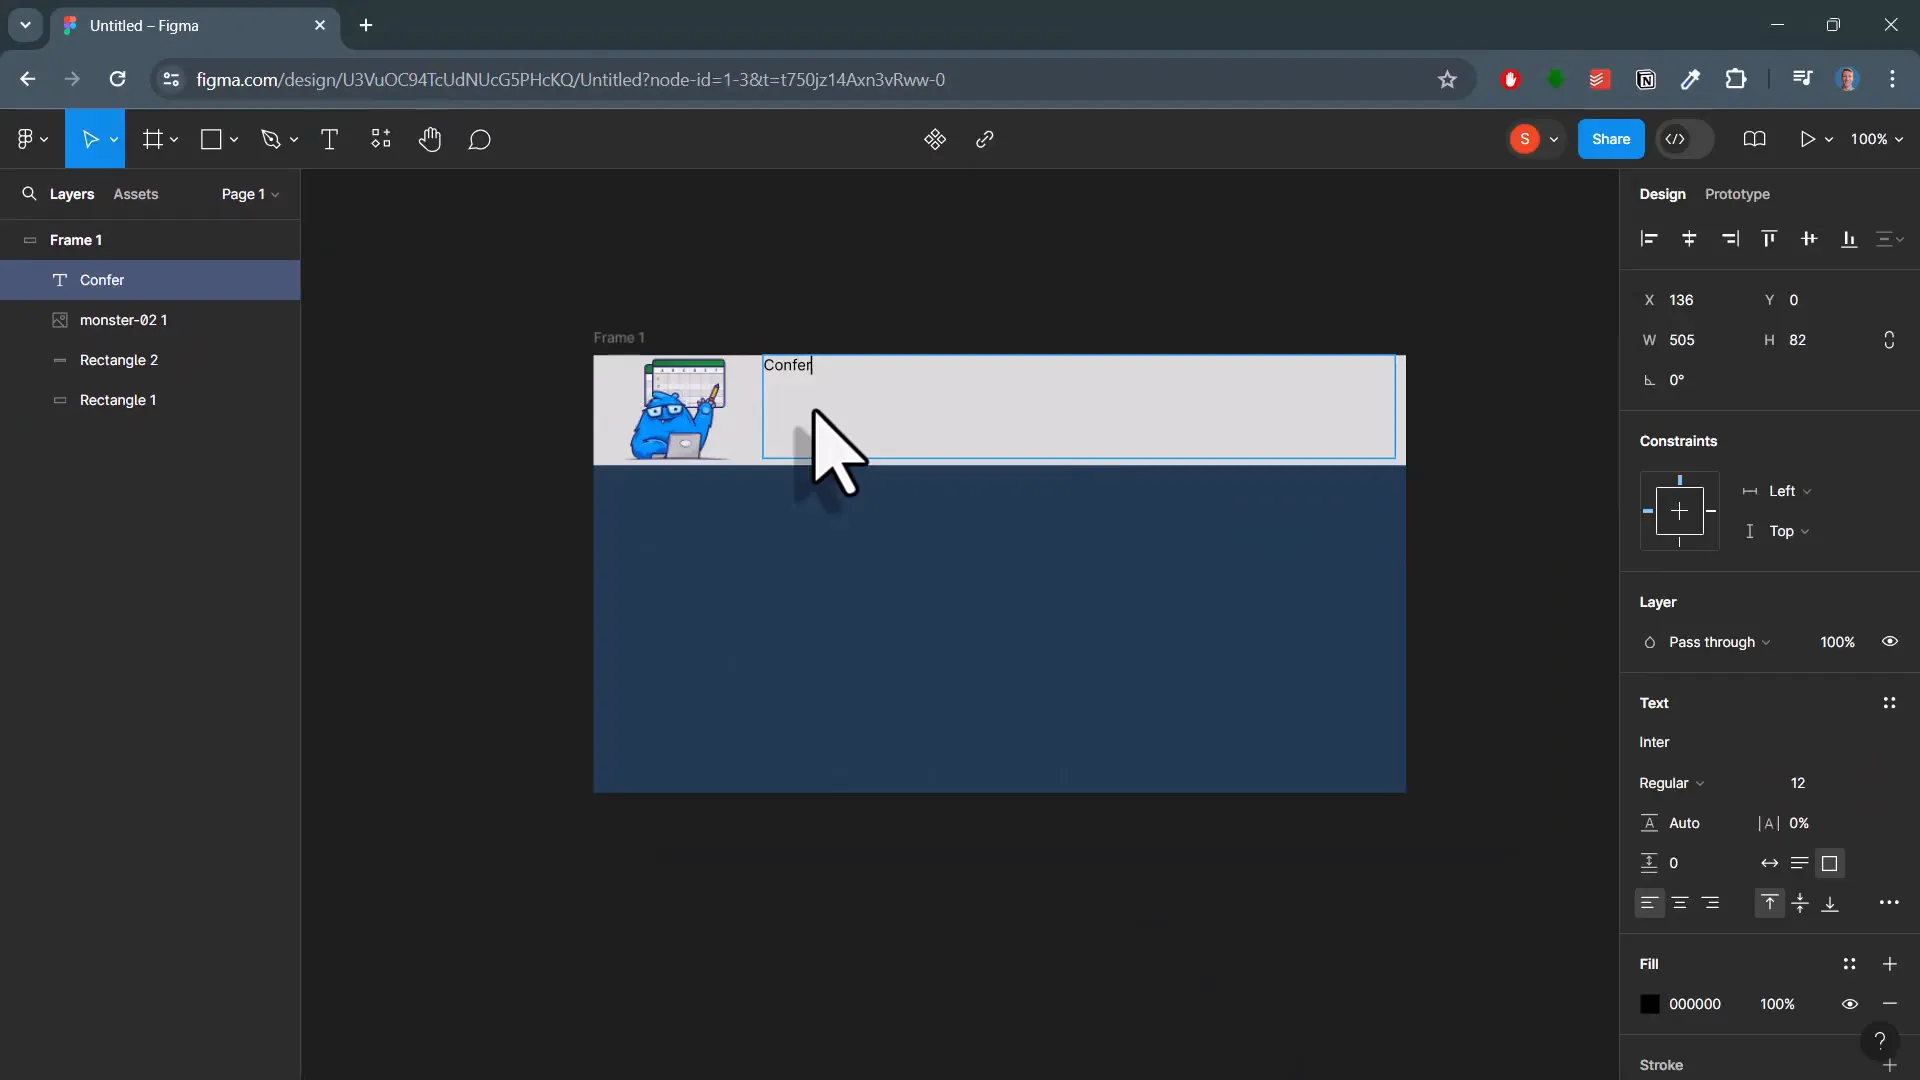Click the copy link icon
The height and width of the screenshot is (1080, 1920).
(984, 139)
